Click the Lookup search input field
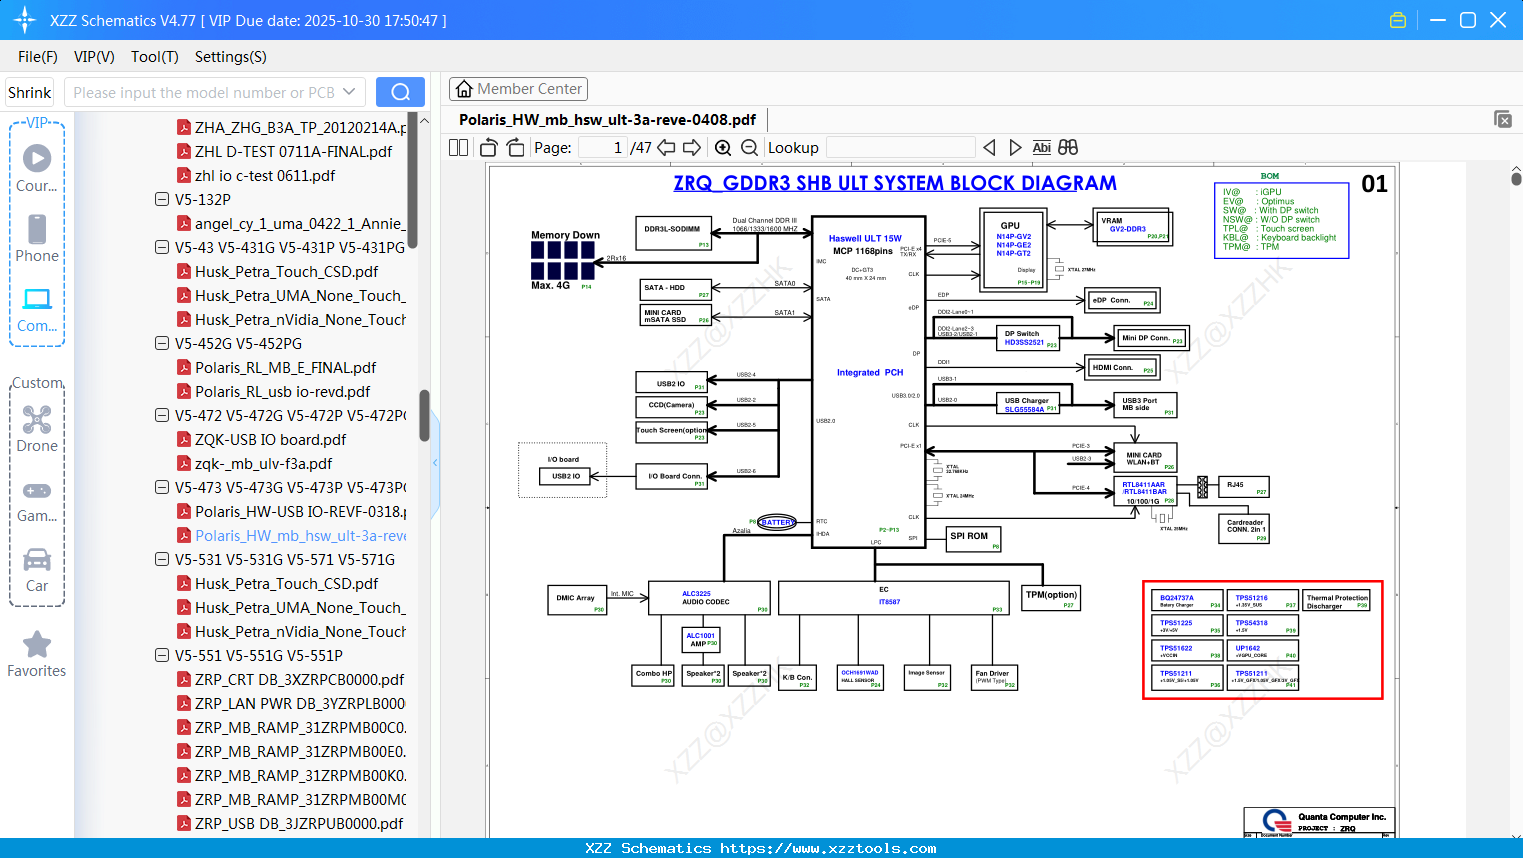 901,148
